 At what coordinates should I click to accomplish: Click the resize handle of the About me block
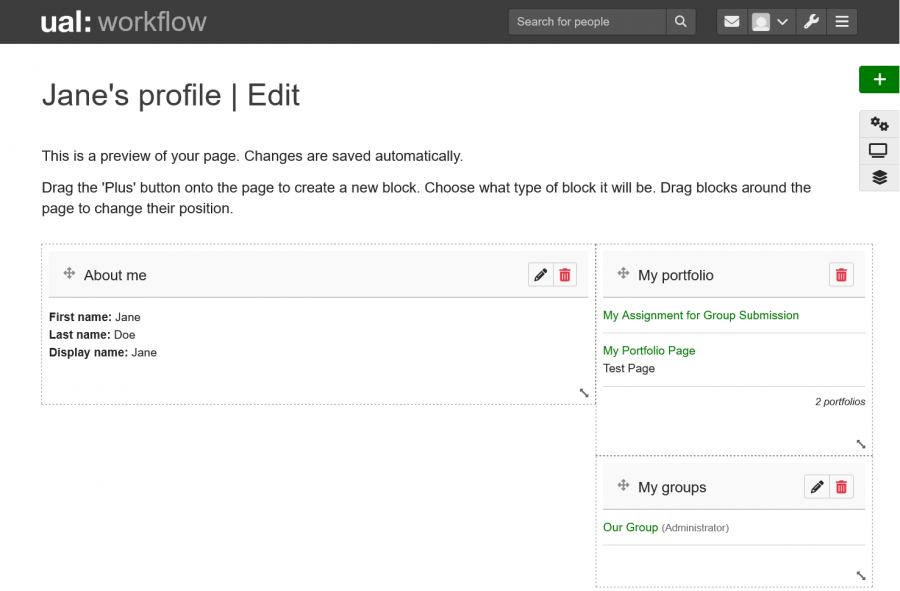(584, 393)
